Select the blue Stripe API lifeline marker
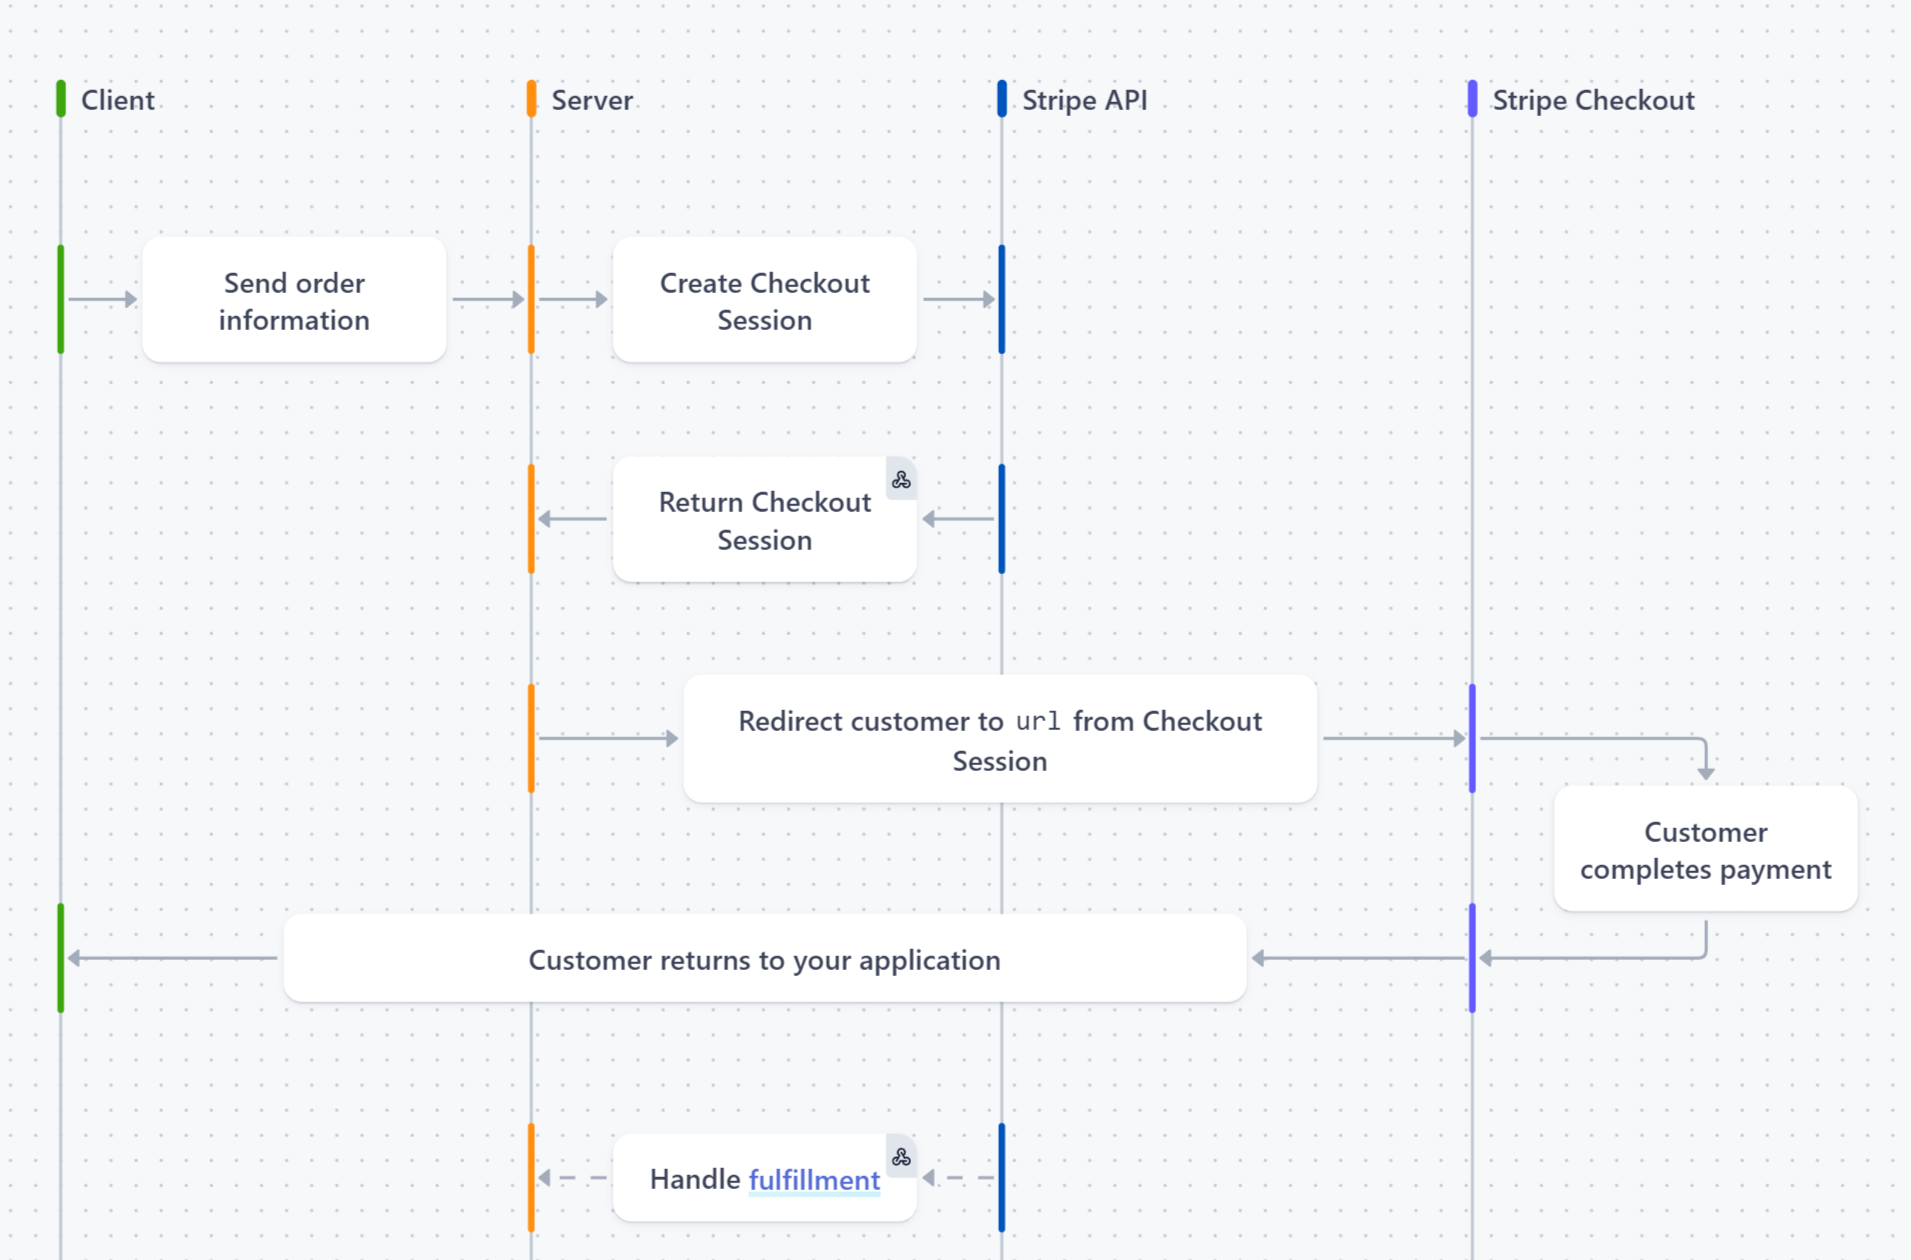Viewport: 1911px width, 1260px height. [x=1001, y=99]
